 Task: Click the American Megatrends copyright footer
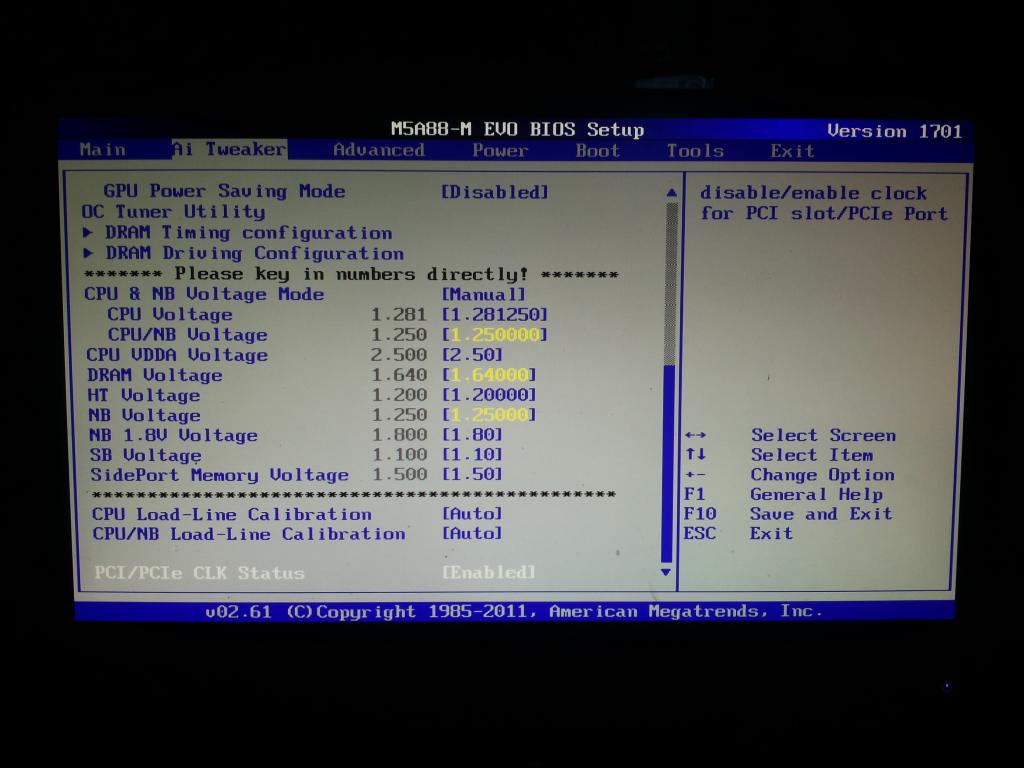click(x=513, y=611)
